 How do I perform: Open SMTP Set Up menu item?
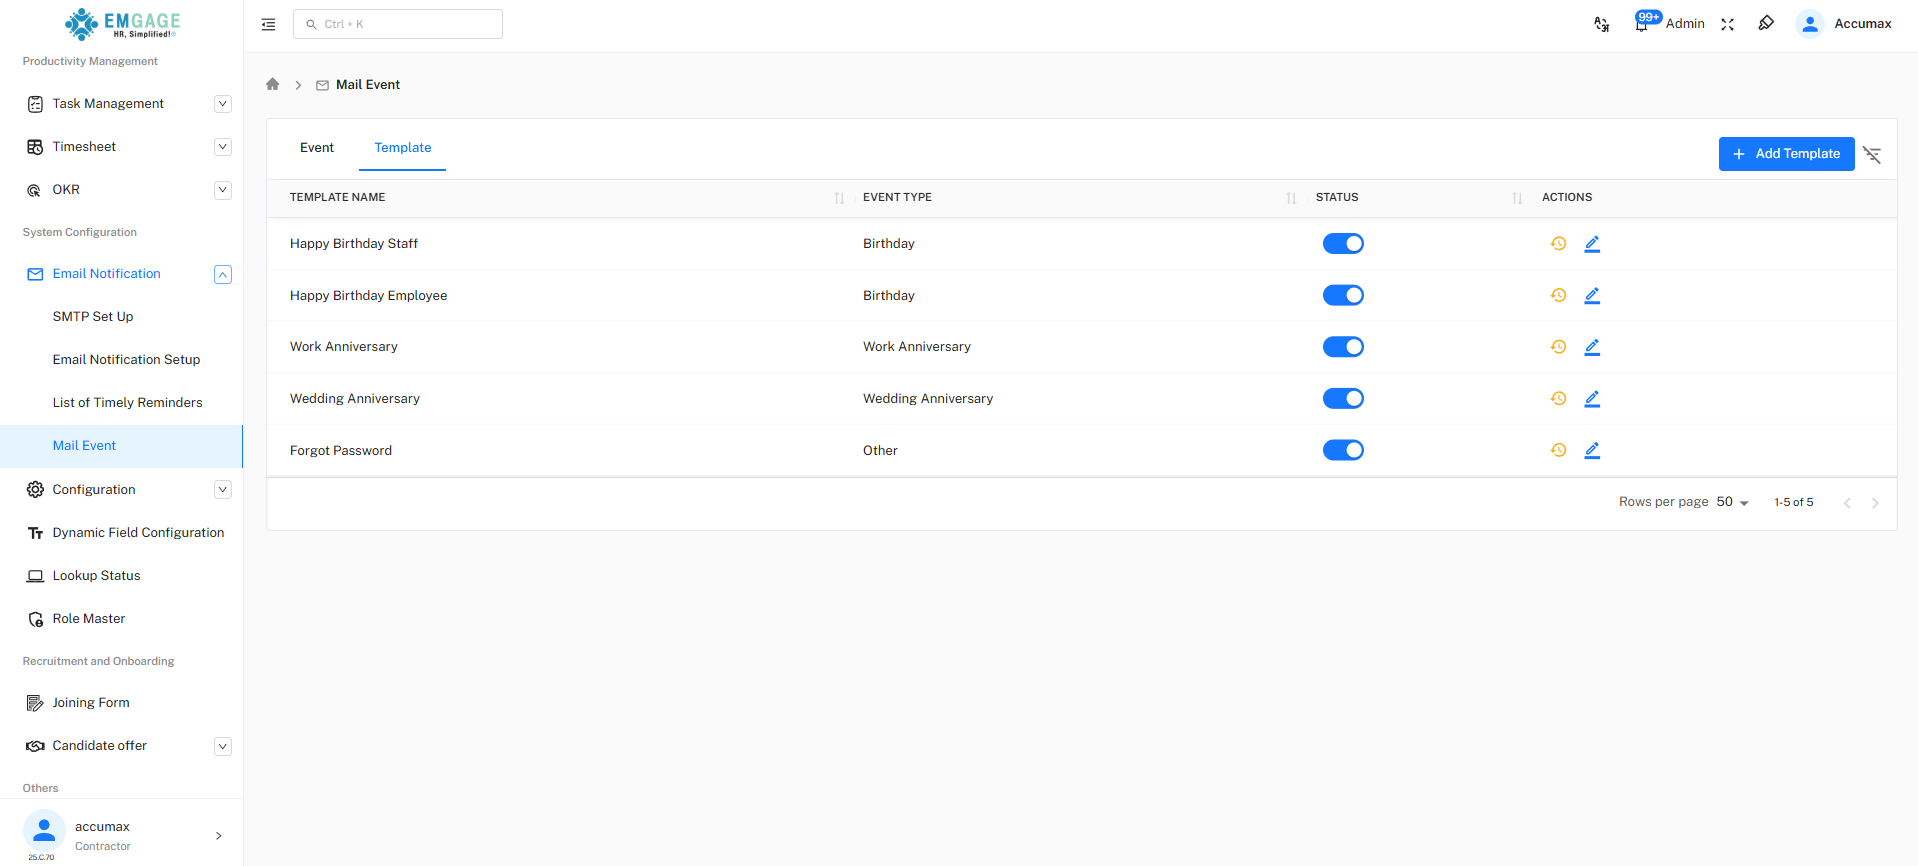coord(93,317)
